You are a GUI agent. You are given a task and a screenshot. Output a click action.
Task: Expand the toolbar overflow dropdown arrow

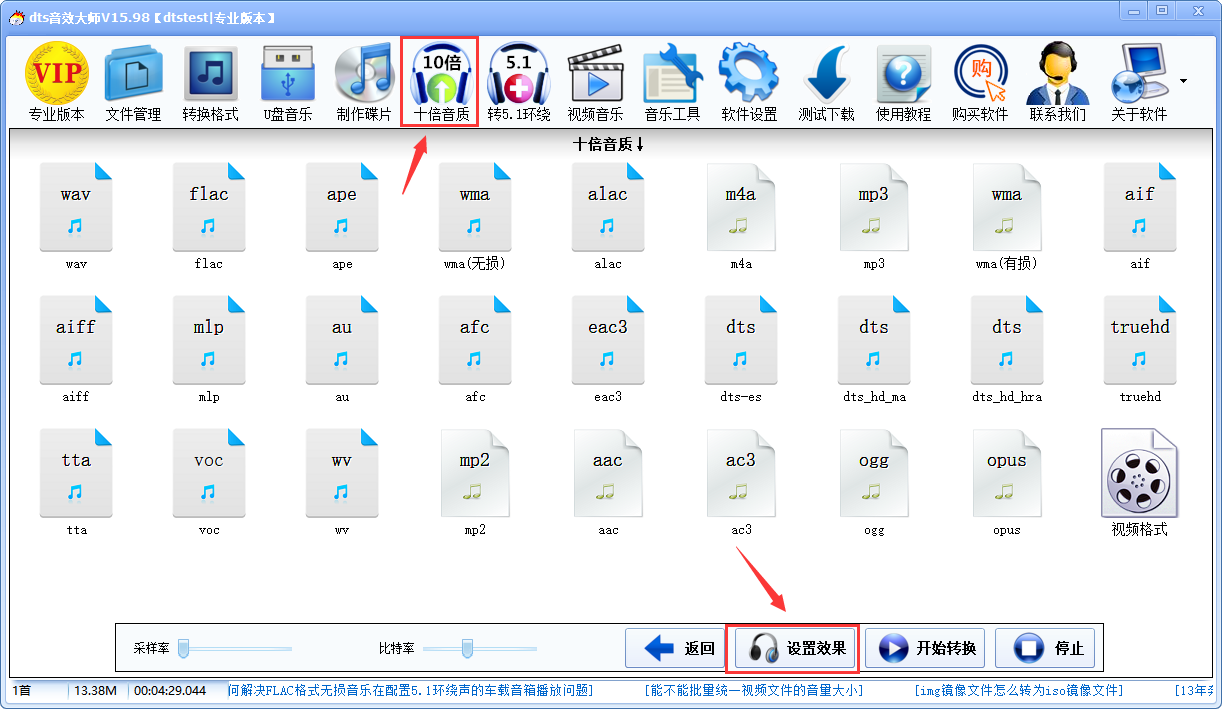click(1184, 81)
